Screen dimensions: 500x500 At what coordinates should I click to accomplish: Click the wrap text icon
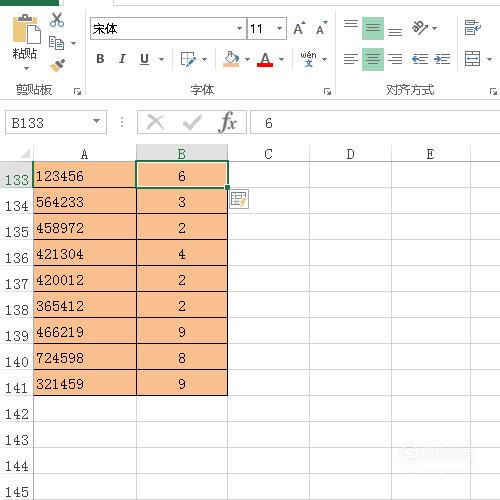(473, 28)
